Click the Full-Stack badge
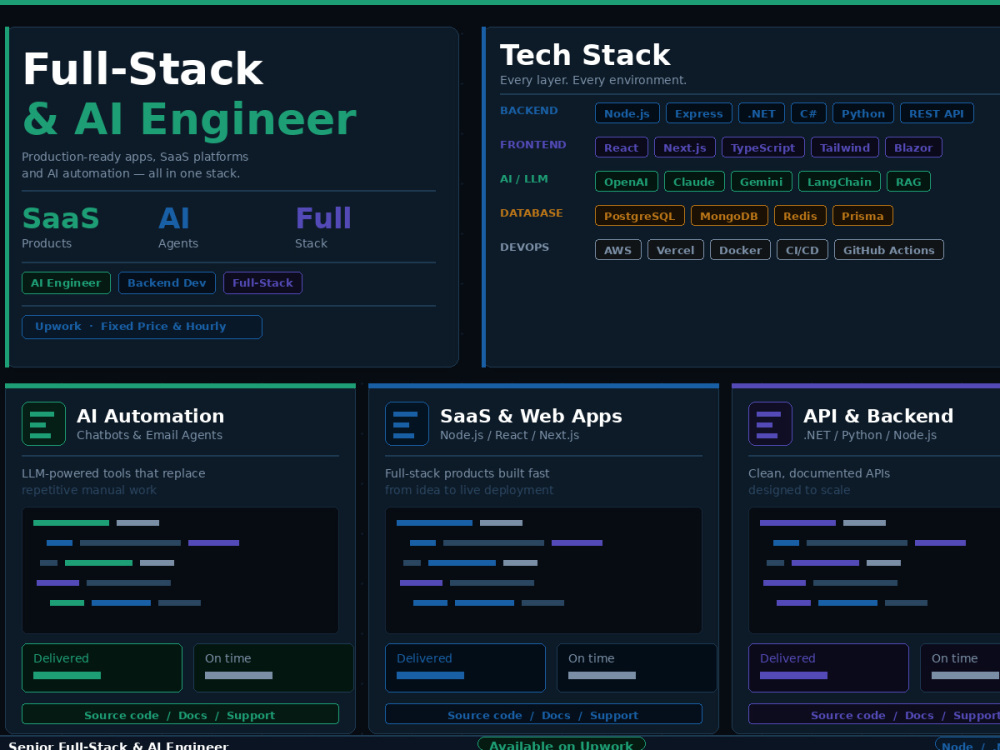Image resolution: width=1000 pixels, height=750 pixels. 263,283
